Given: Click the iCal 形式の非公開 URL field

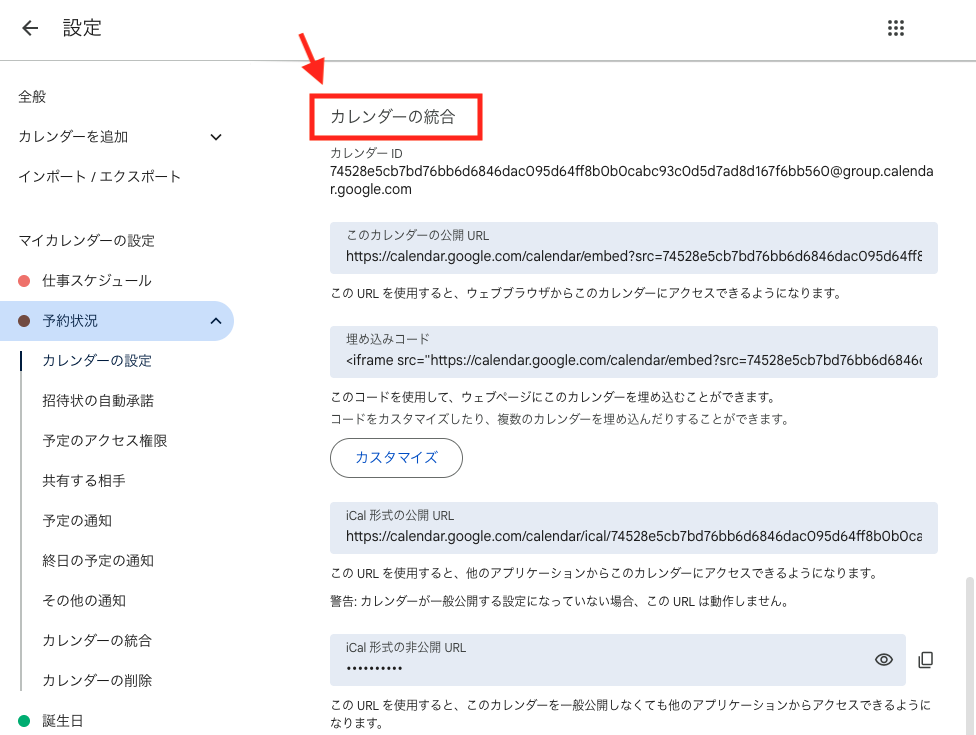Looking at the screenshot, I should (x=617, y=660).
